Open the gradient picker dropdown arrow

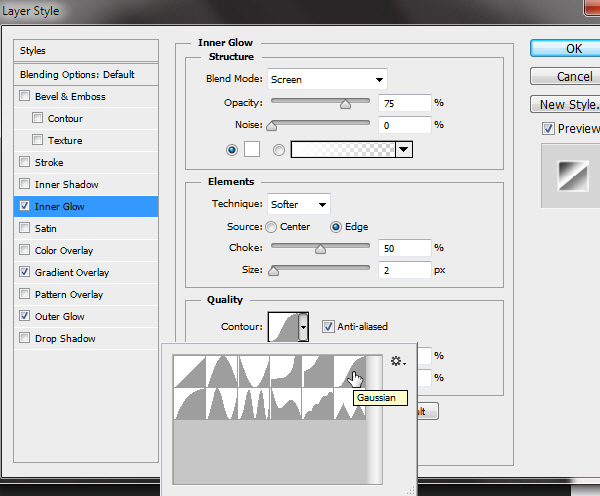point(404,149)
